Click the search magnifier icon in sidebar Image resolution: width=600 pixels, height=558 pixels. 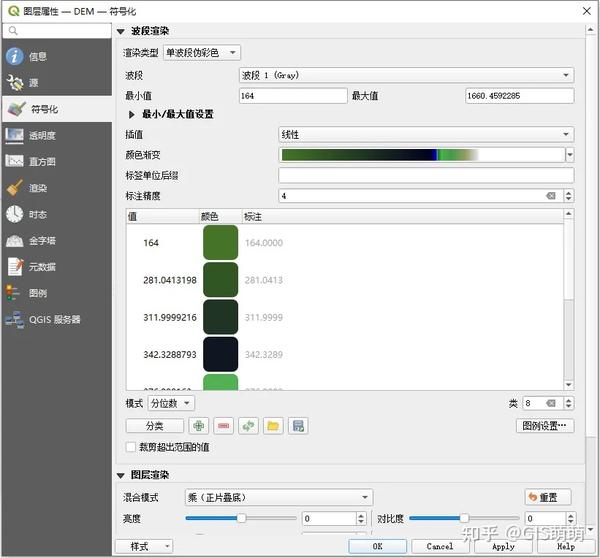(13, 31)
